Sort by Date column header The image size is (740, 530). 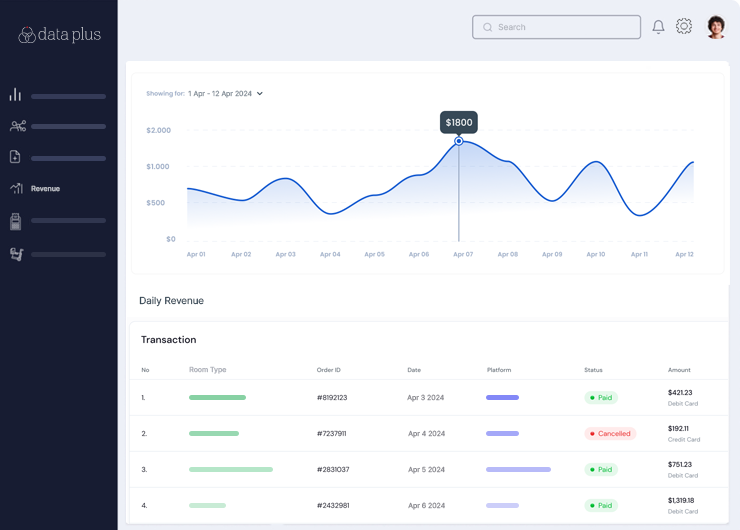(x=414, y=370)
